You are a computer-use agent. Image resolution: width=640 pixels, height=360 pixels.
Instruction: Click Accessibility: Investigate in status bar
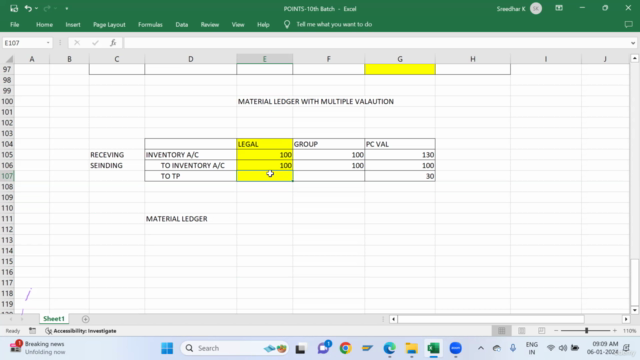[81, 331]
